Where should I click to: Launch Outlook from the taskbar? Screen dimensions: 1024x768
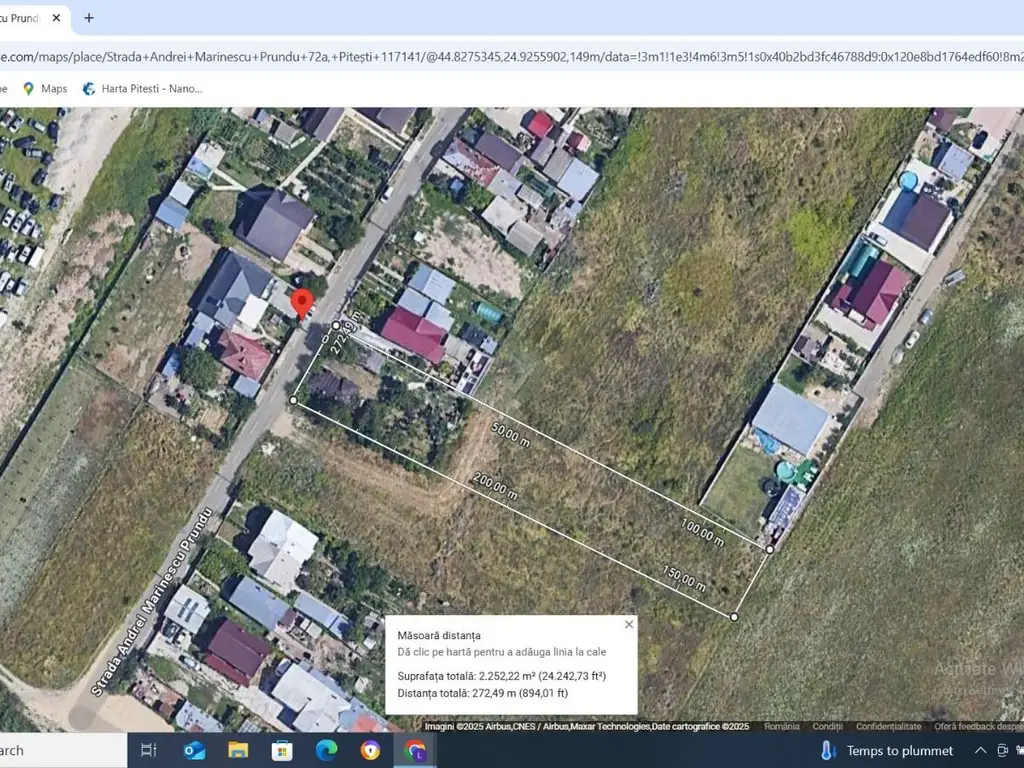(194, 750)
